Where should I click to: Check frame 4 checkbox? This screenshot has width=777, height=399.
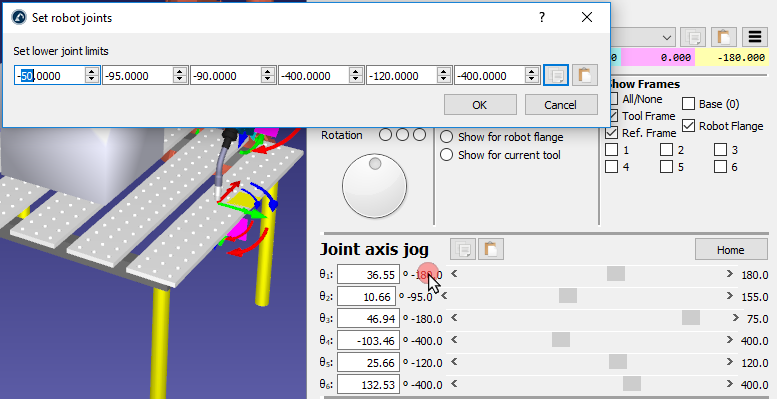(x=611, y=167)
